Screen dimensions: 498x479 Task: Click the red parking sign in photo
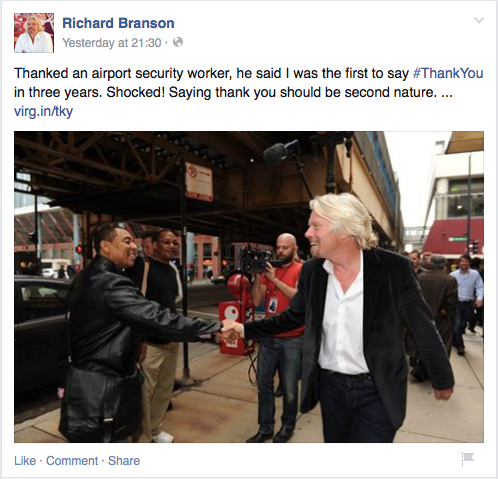199,182
